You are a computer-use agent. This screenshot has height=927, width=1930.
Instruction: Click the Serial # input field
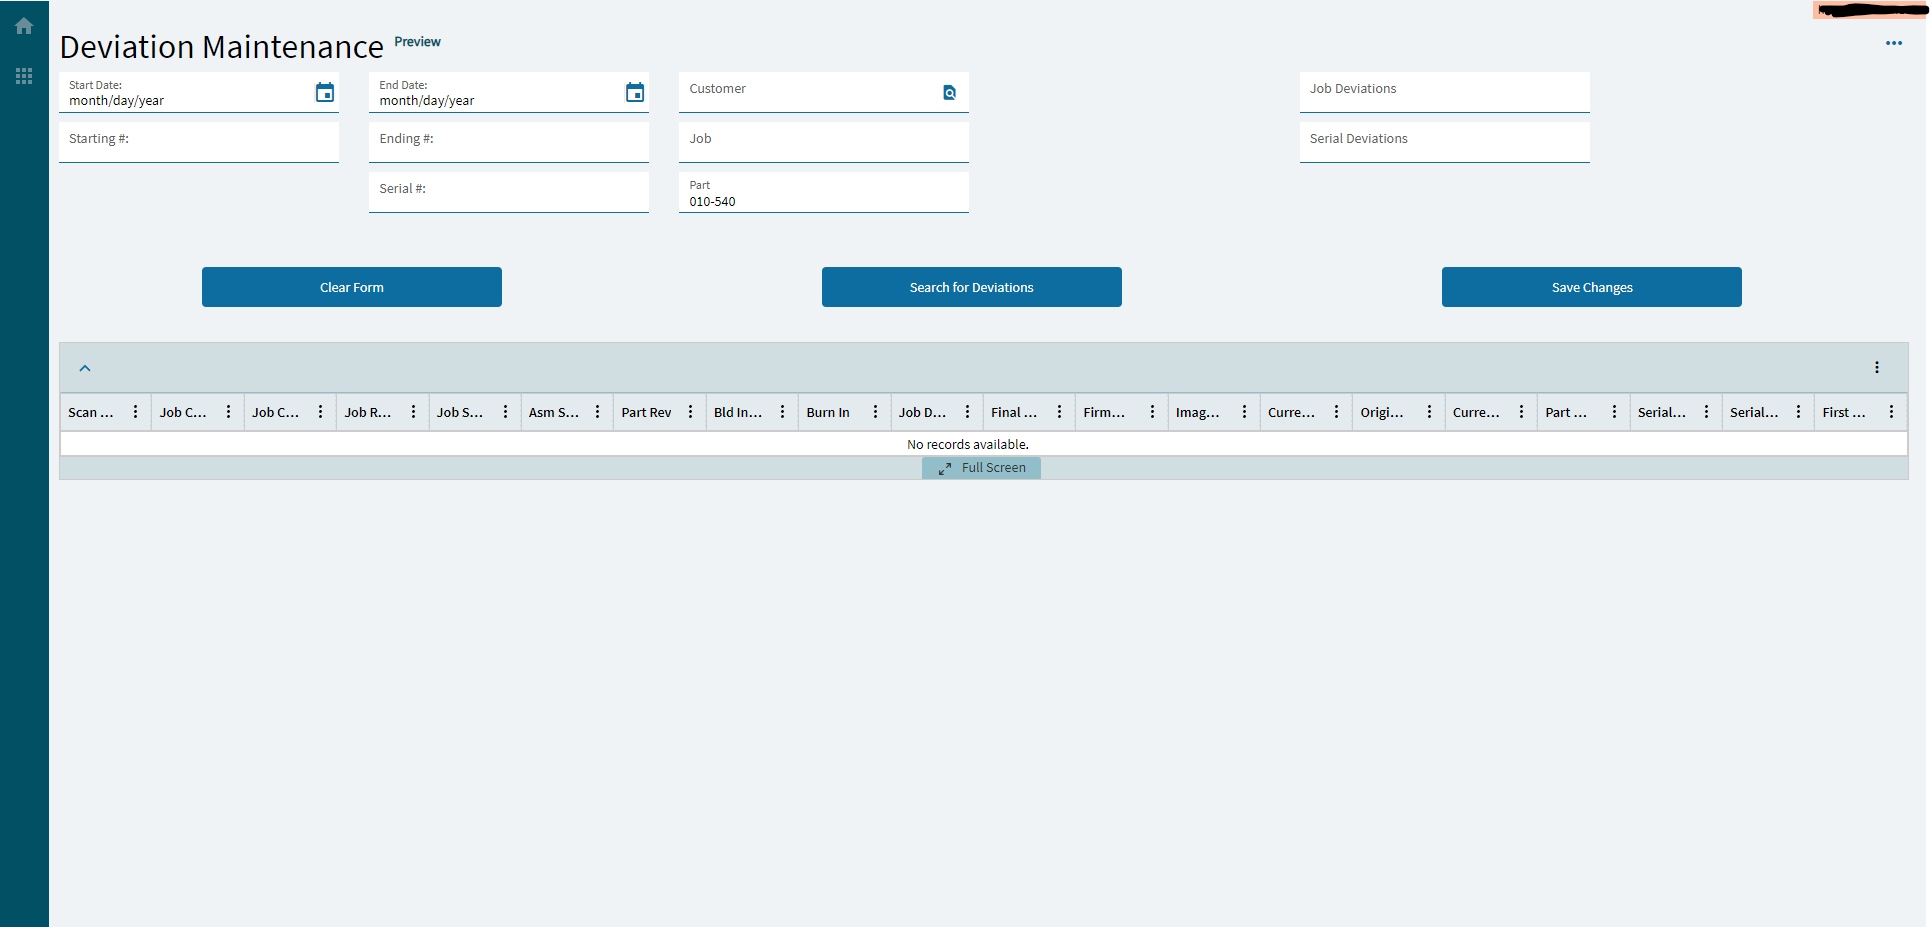pyautogui.click(x=509, y=192)
